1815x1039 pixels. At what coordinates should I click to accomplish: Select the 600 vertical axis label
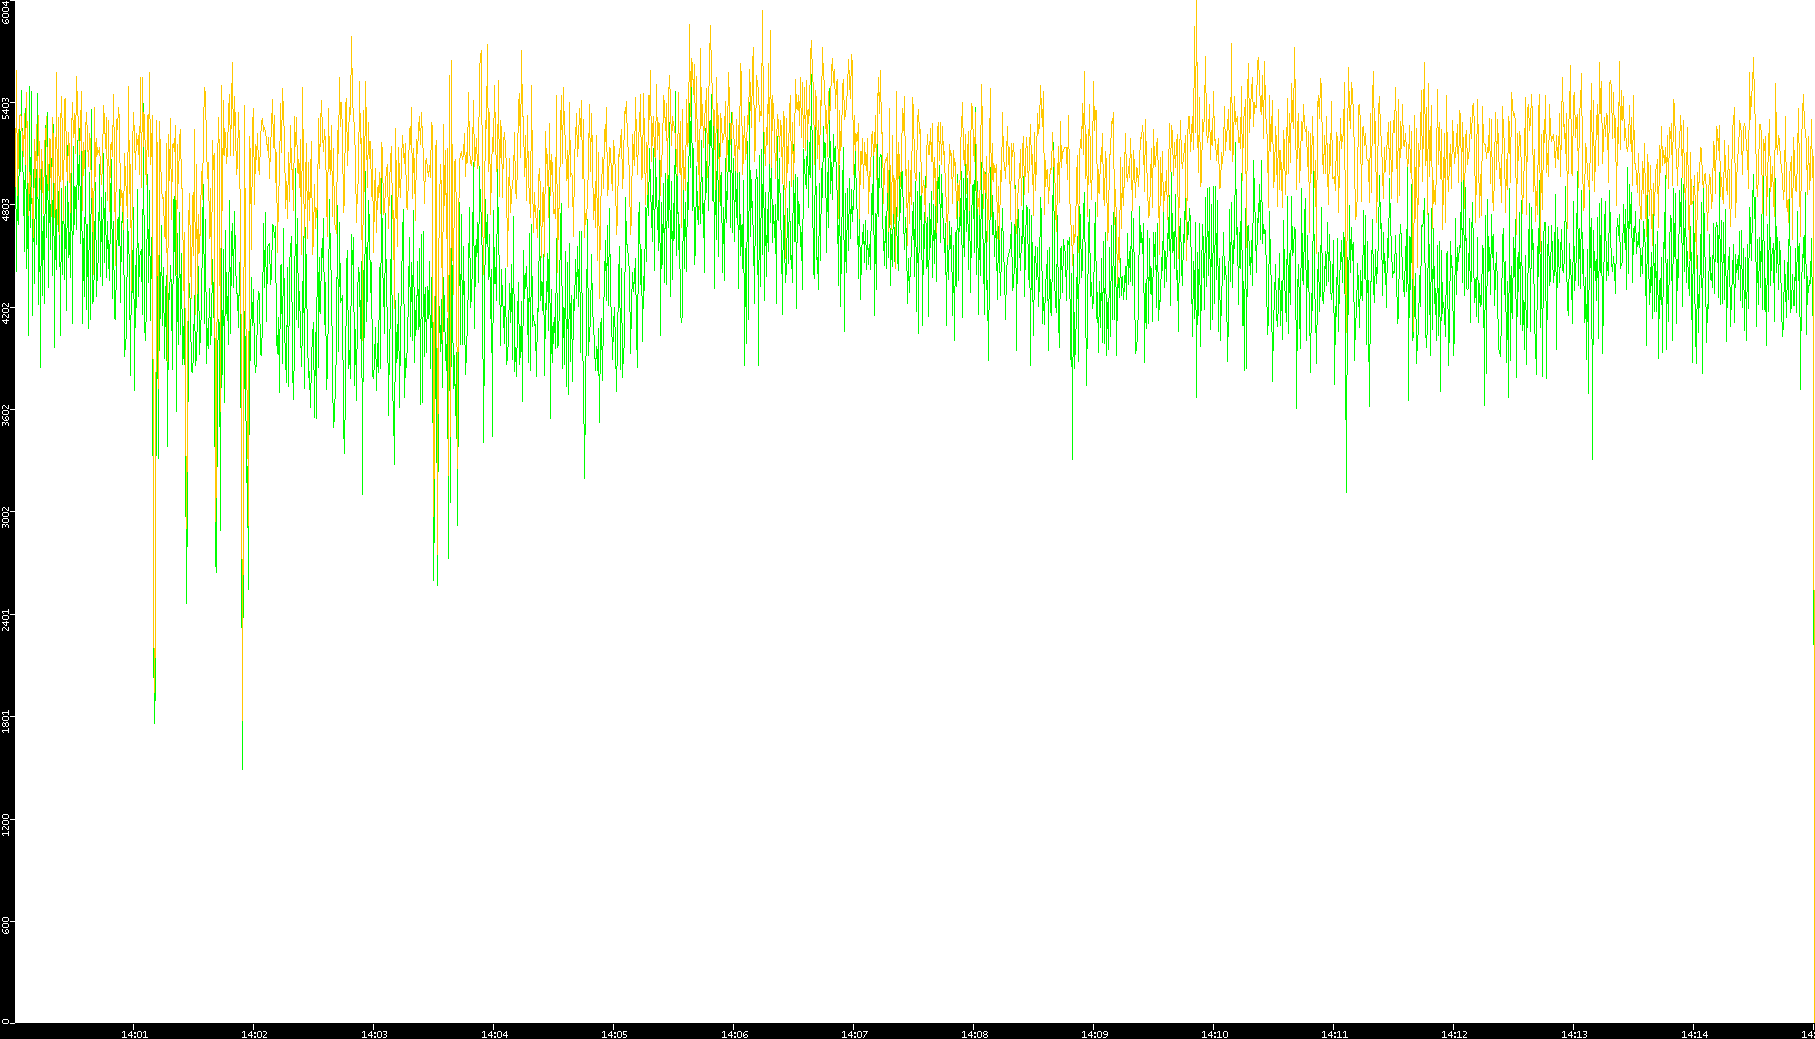7,926
